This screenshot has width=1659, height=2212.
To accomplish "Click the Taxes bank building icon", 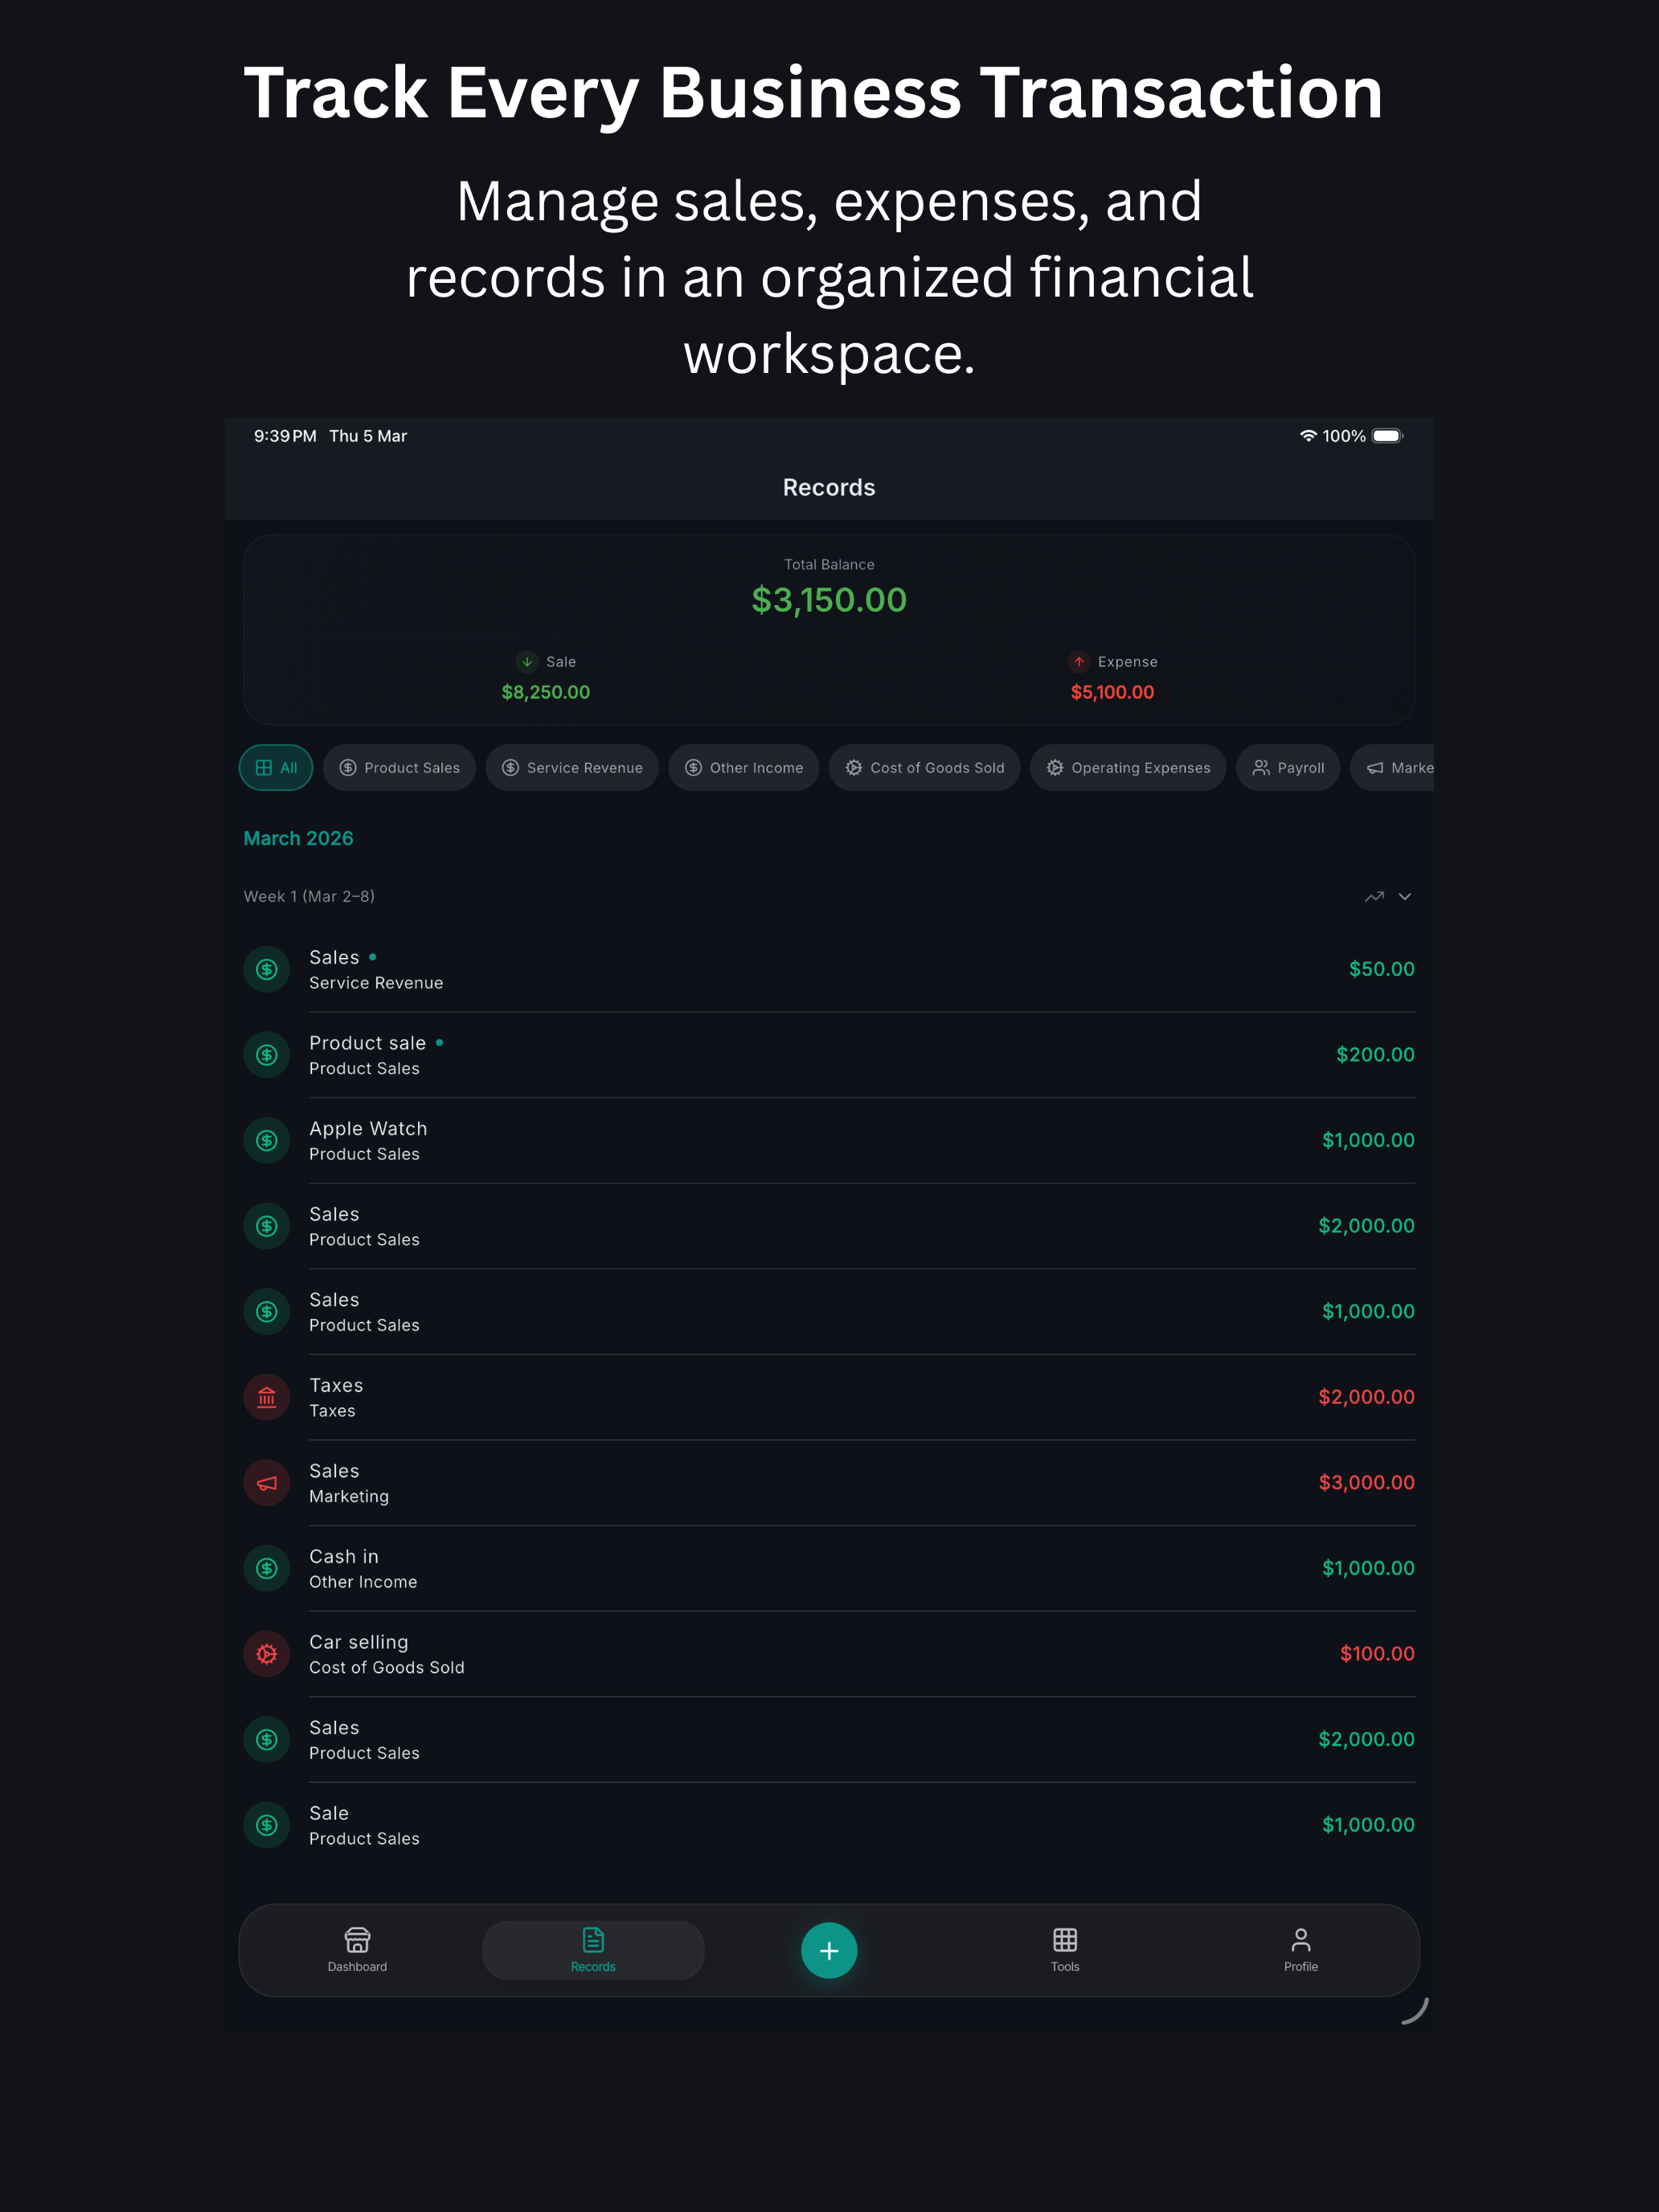I will (x=267, y=1397).
